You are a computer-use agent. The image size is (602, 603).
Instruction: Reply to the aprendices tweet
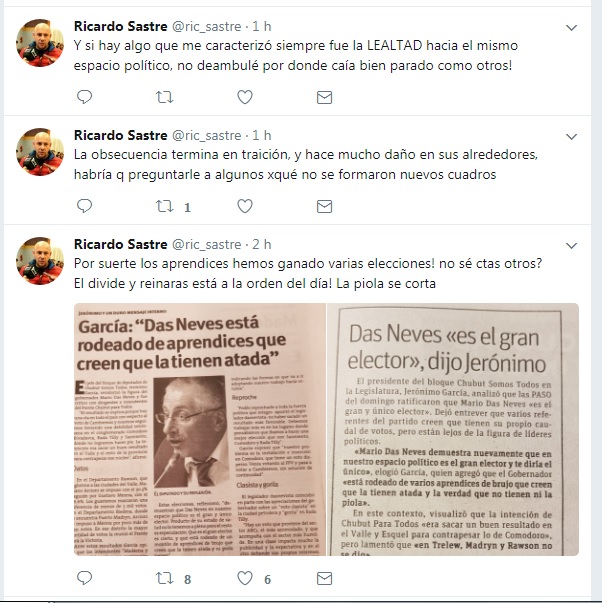84,578
